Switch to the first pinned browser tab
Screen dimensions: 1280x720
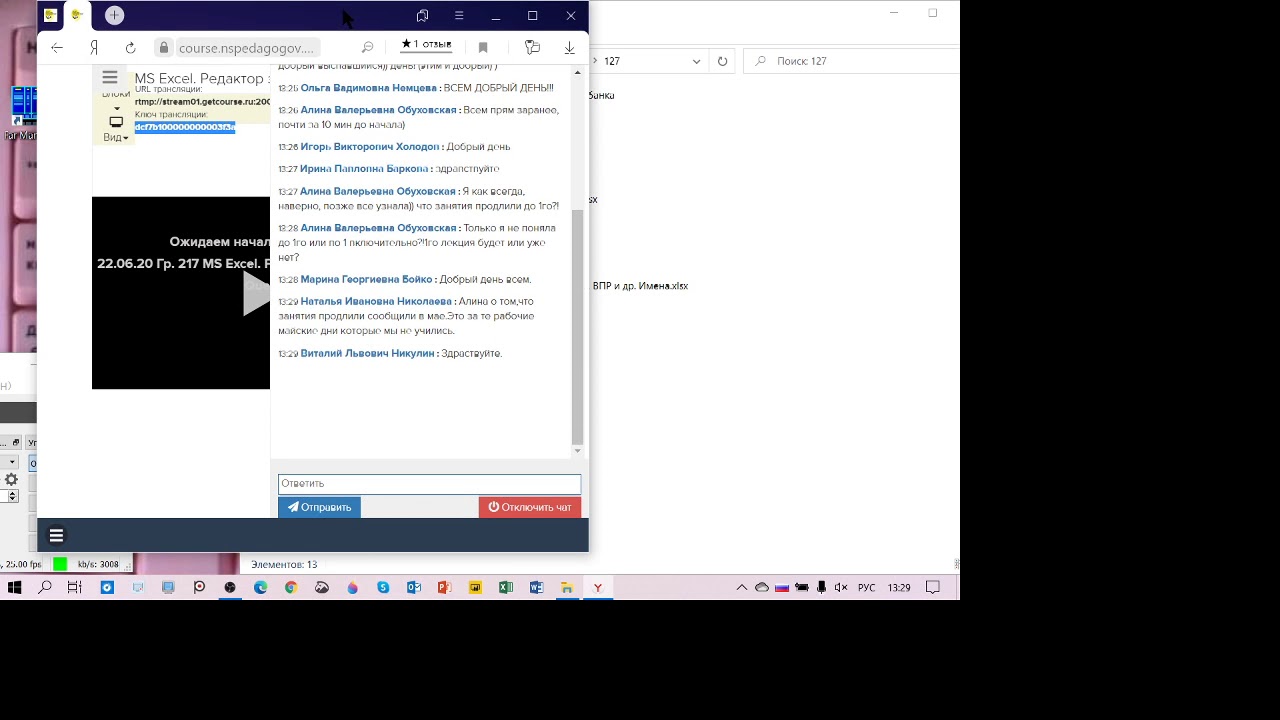click(50, 15)
